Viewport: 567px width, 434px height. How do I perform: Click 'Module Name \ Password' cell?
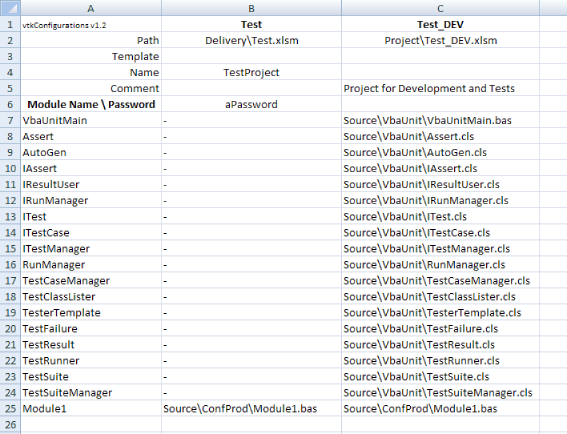pos(91,104)
